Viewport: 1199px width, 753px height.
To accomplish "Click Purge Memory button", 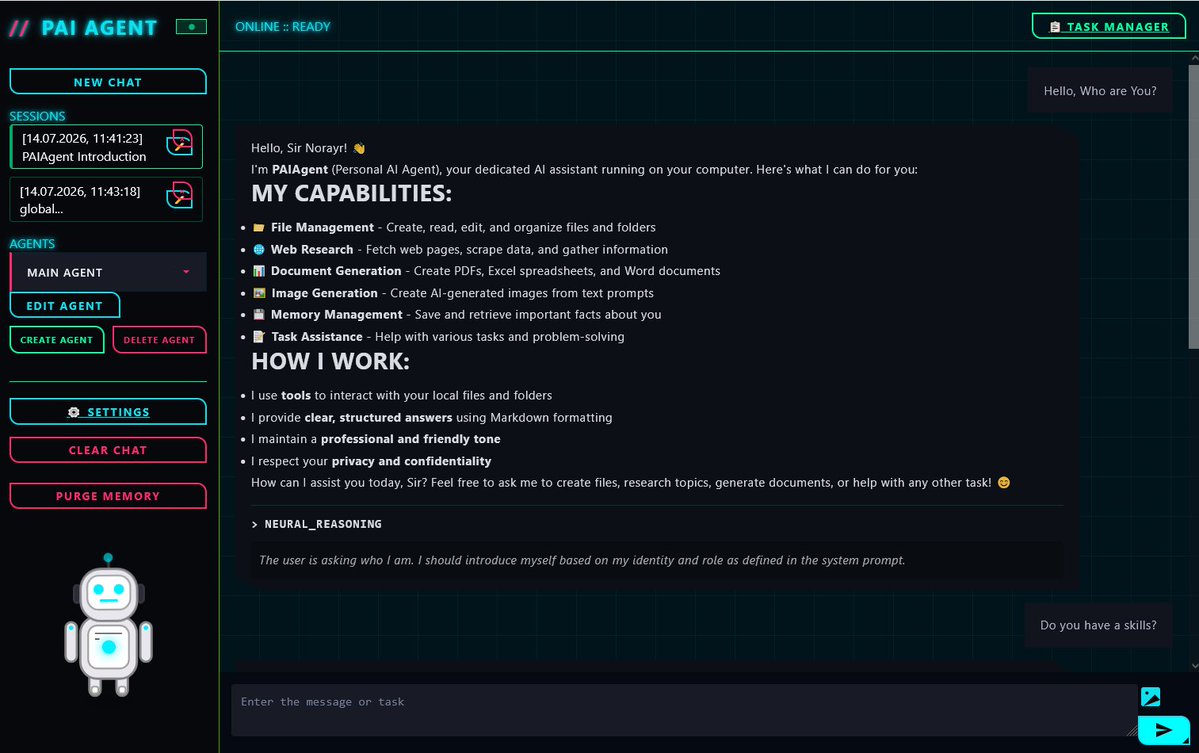I will click(x=108, y=495).
